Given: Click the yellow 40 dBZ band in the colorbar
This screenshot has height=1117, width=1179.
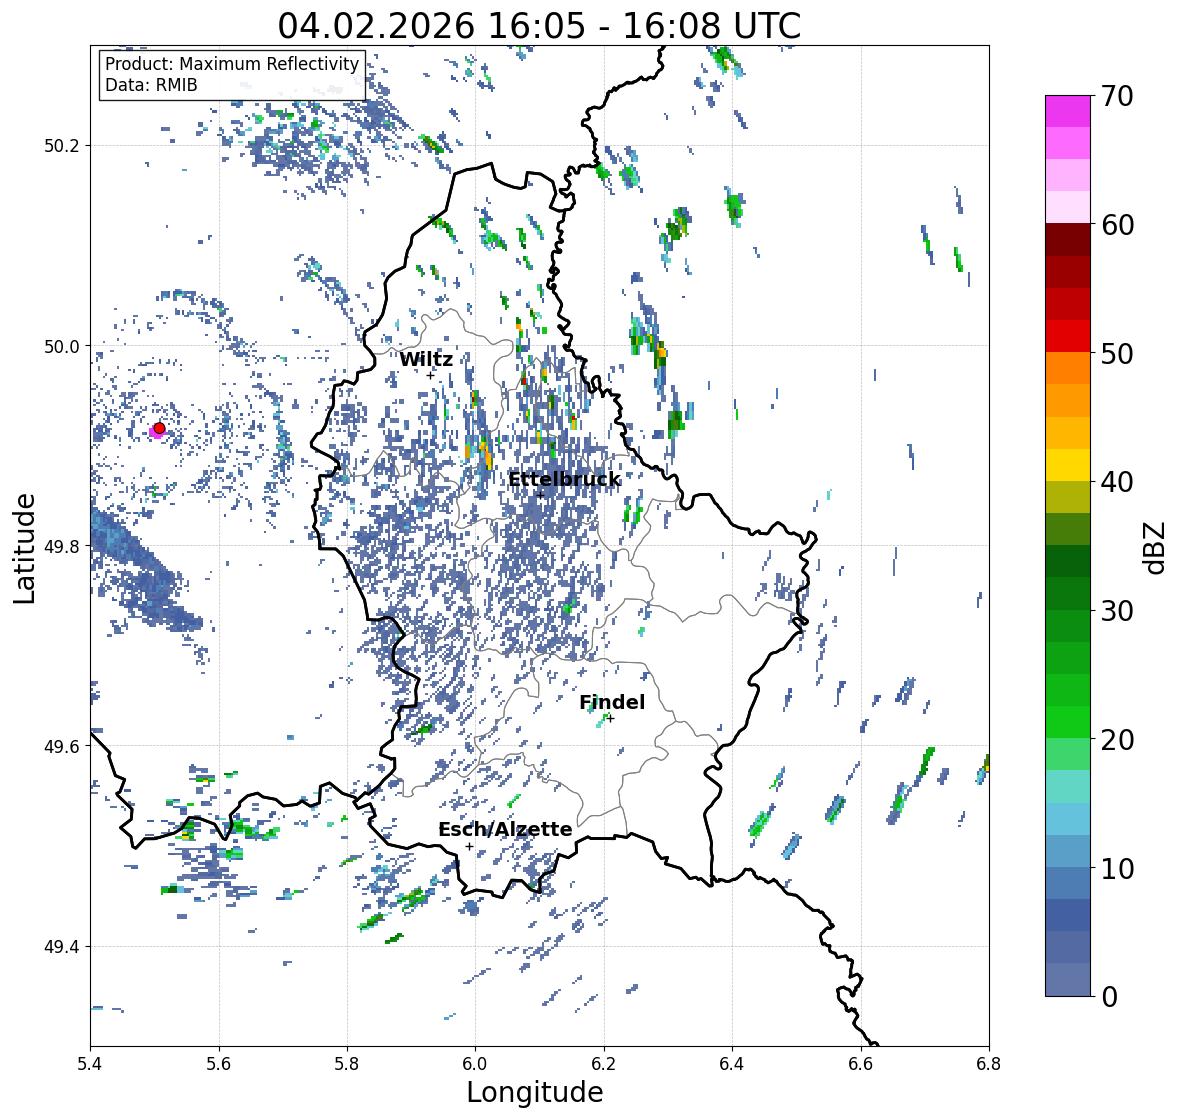Looking at the screenshot, I should coord(1068,465).
